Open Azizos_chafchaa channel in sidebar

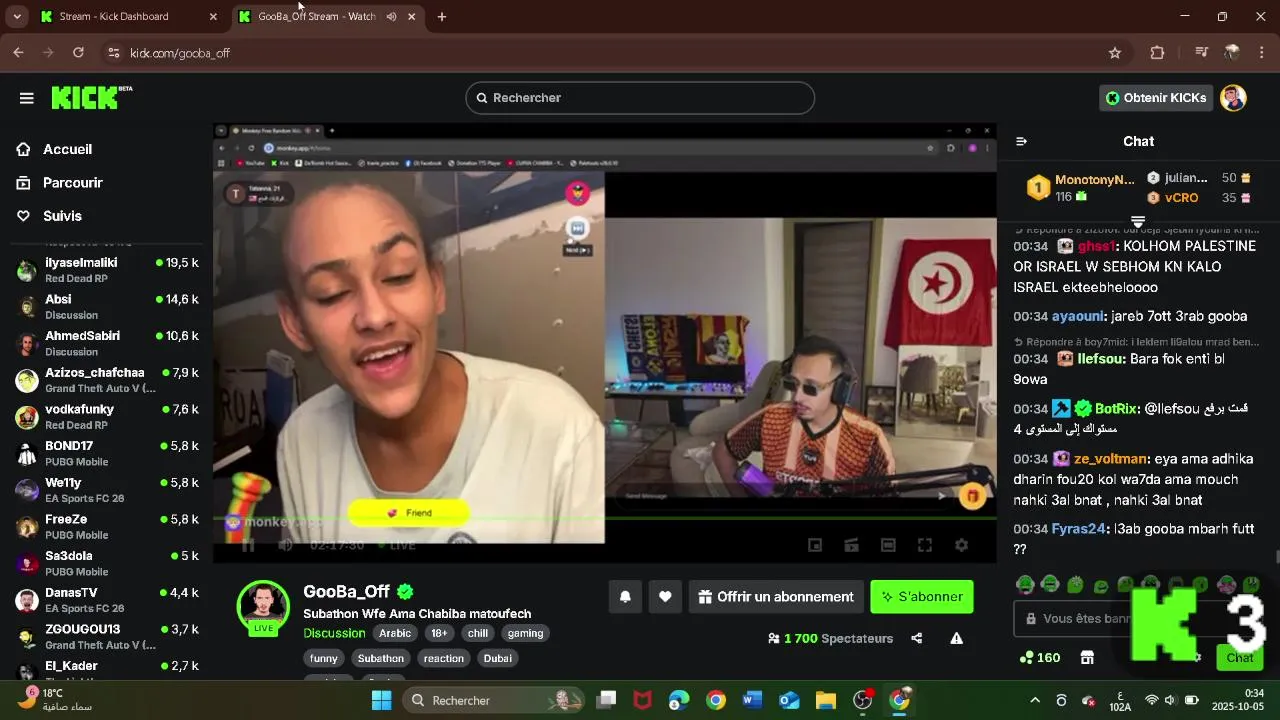pyautogui.click(x=106, y=380)
